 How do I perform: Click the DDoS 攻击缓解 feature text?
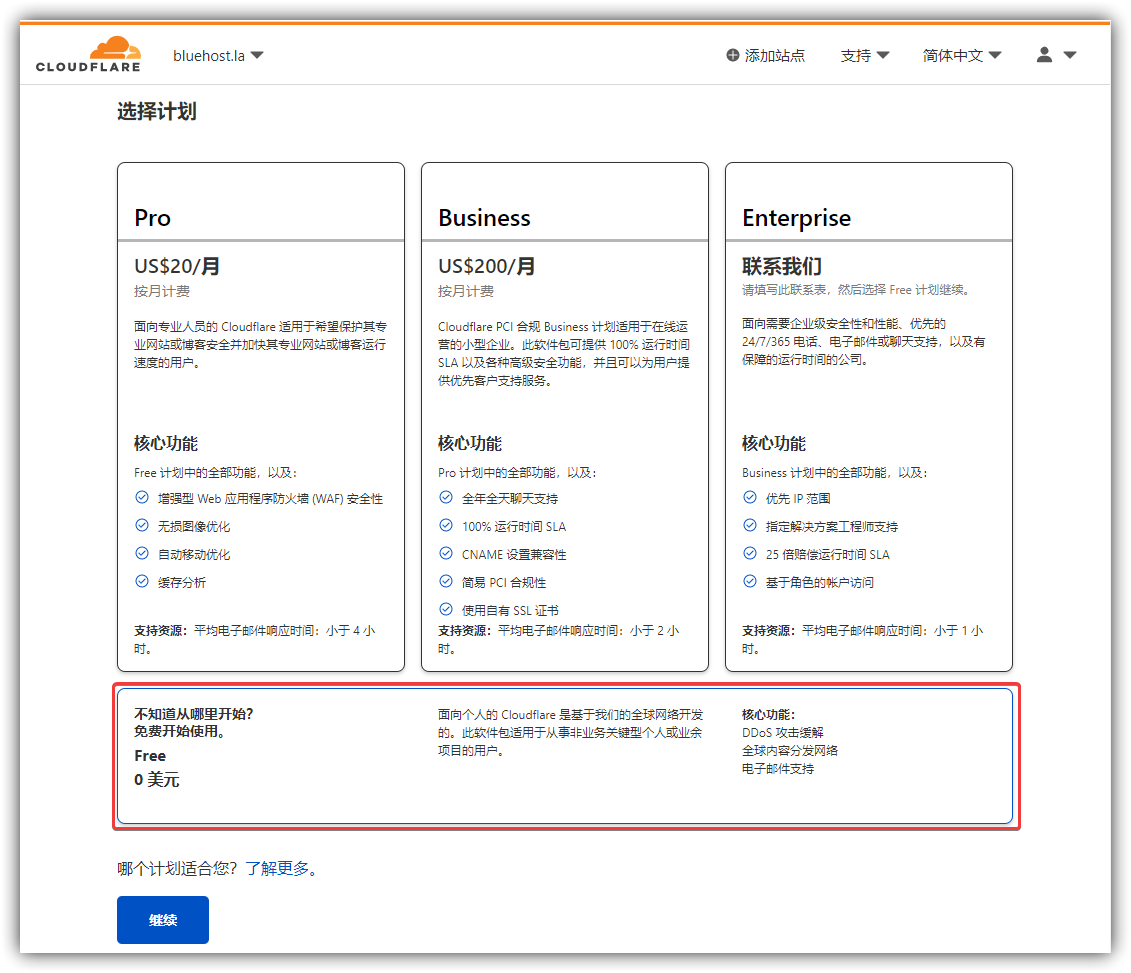tap(783, 733)
